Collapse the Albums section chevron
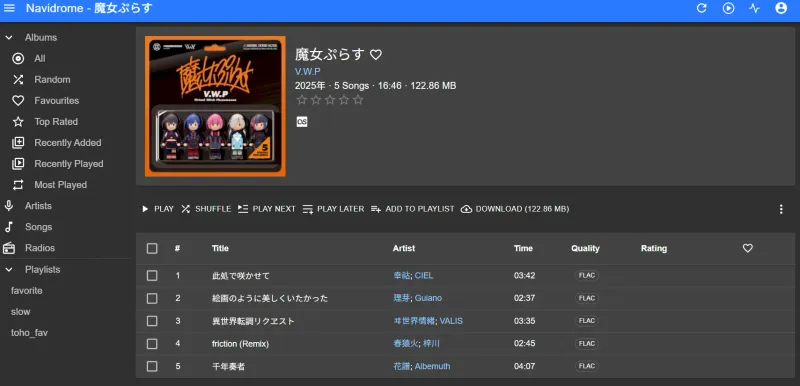 [x=9, y=38]
